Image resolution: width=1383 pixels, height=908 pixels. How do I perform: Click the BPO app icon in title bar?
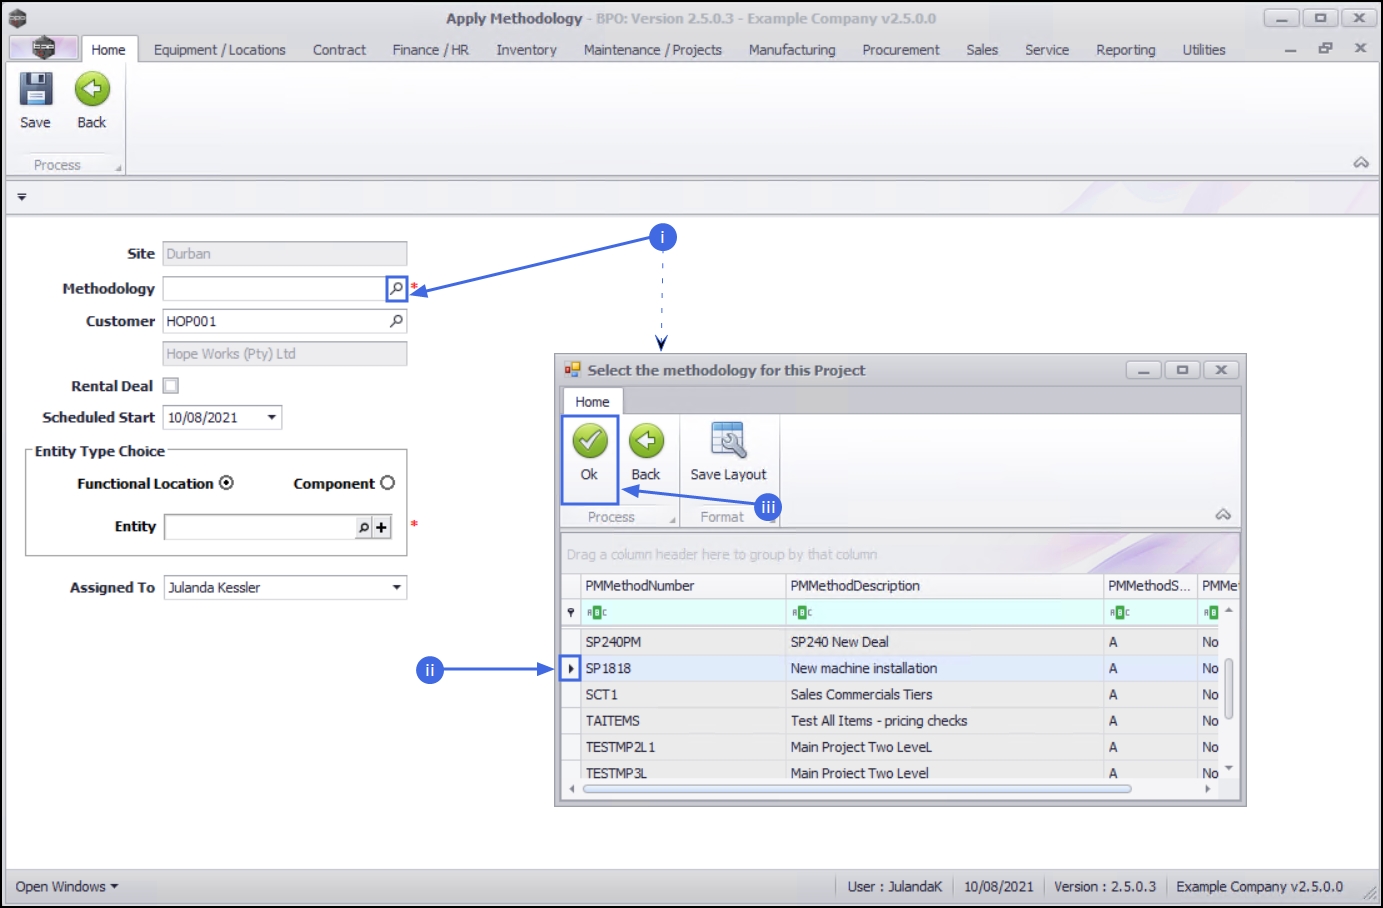(x=17, y=18)
